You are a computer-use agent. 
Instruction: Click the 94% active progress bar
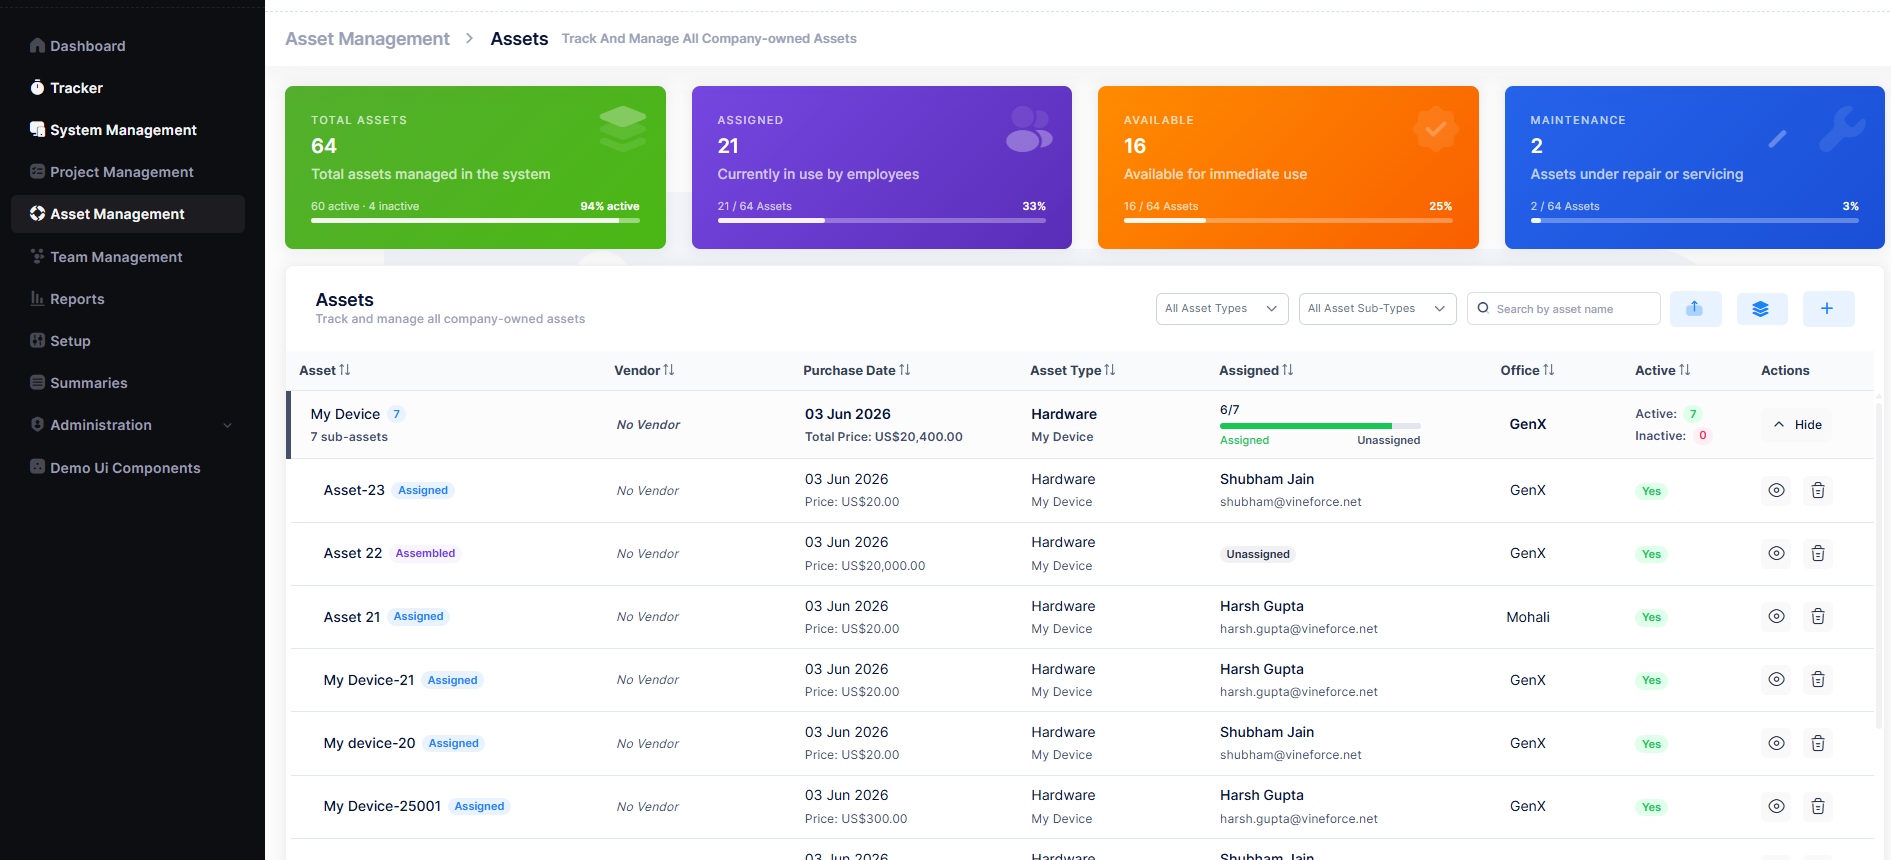tap(475, 220)
